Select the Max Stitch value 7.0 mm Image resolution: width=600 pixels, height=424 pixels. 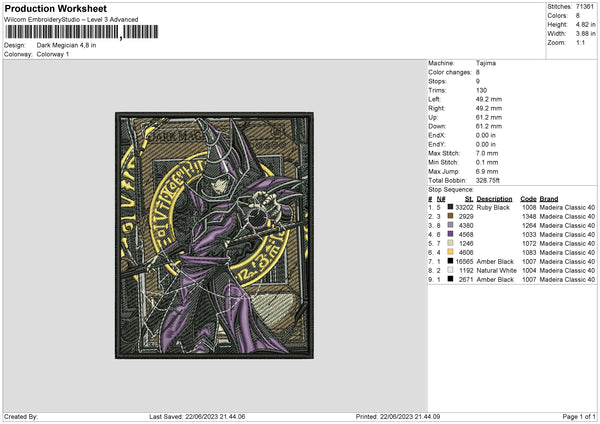coord(487,153)
